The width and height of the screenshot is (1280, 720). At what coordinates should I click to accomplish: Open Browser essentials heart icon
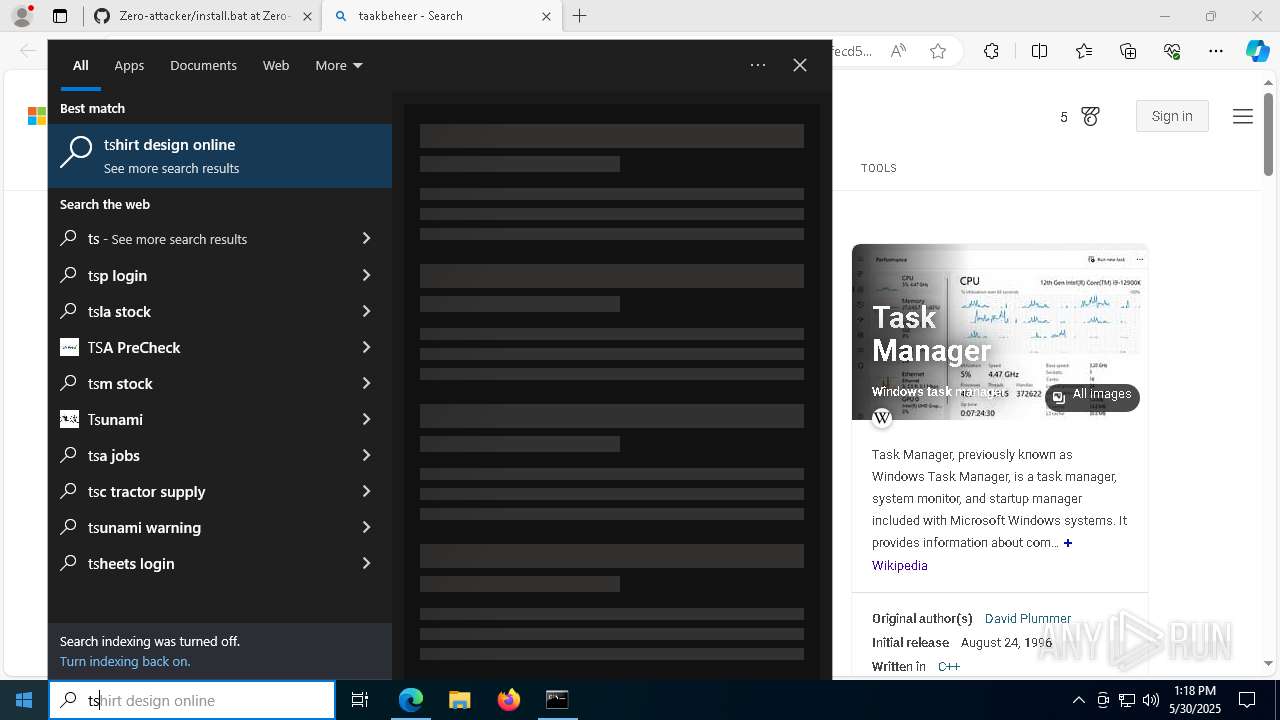1172,51
